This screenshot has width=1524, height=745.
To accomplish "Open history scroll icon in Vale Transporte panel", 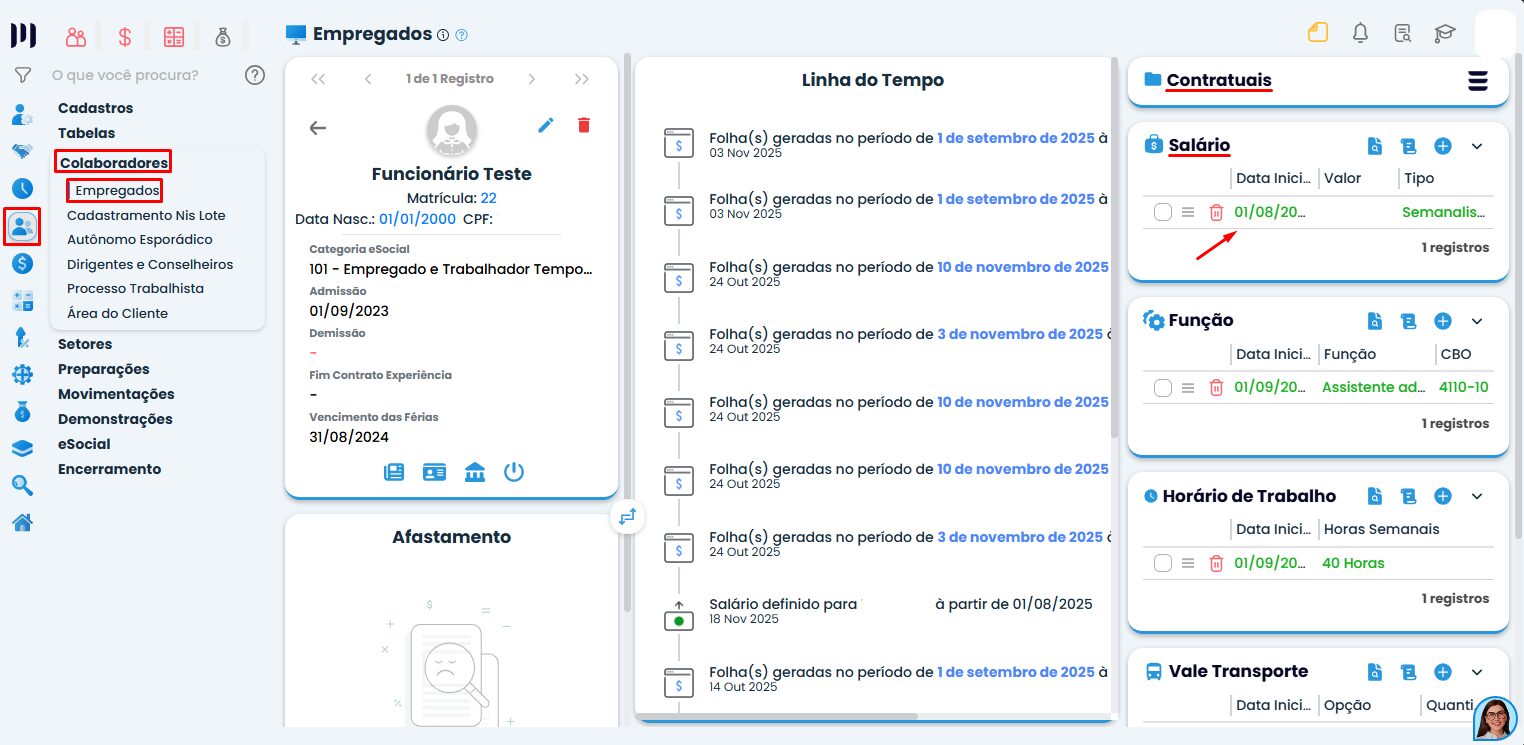I will [x=1408, y=672].
